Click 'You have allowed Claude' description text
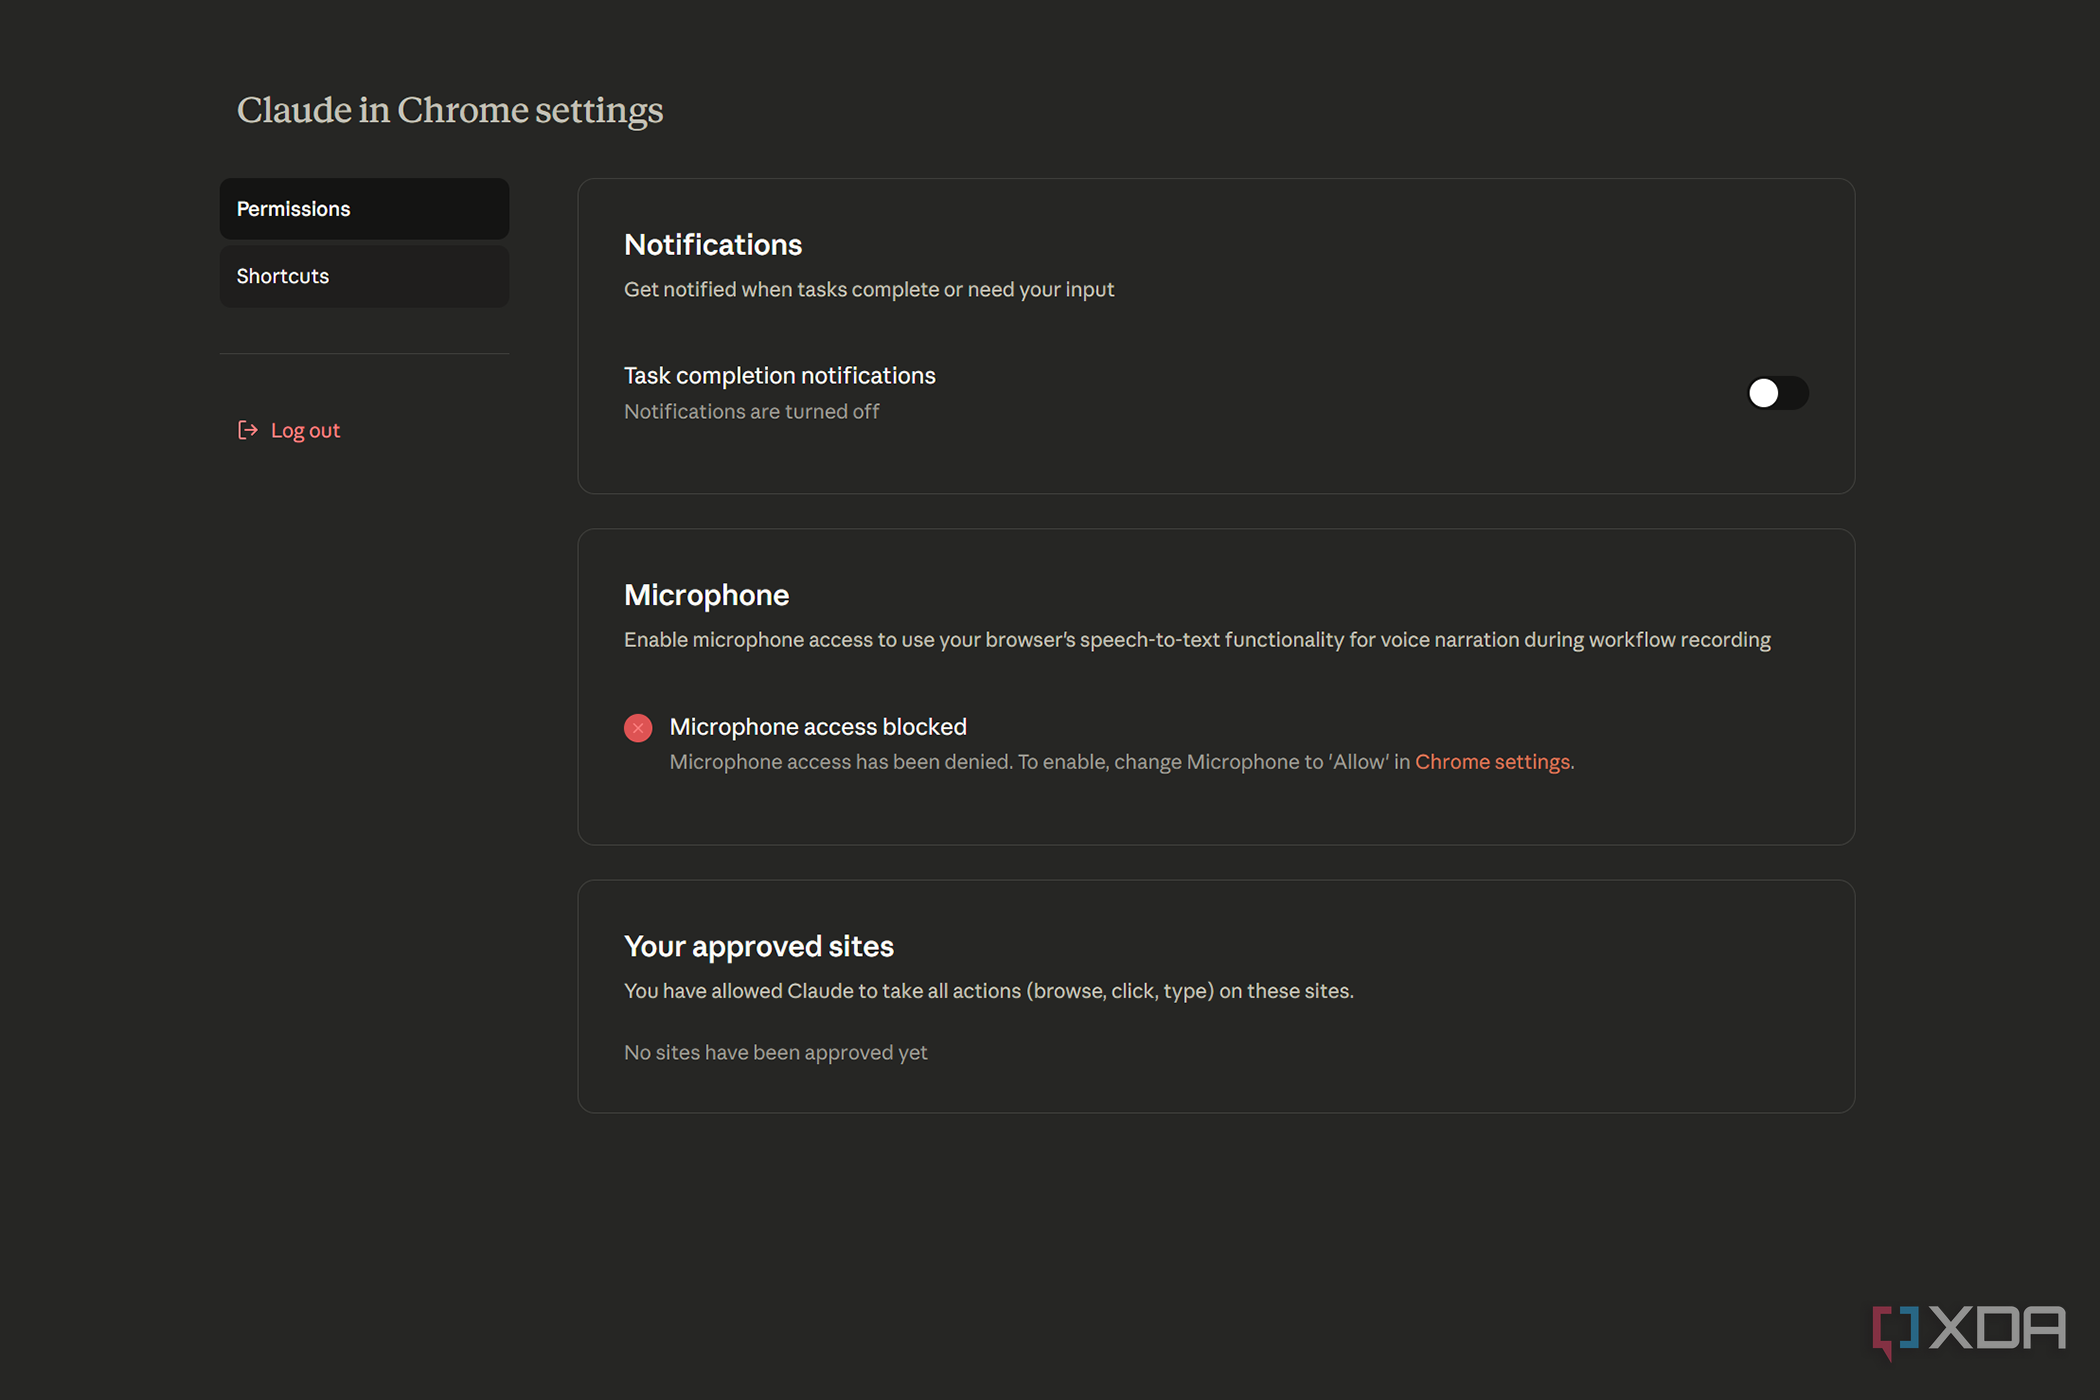2100x1400 pixels. [x=989, y=991]
